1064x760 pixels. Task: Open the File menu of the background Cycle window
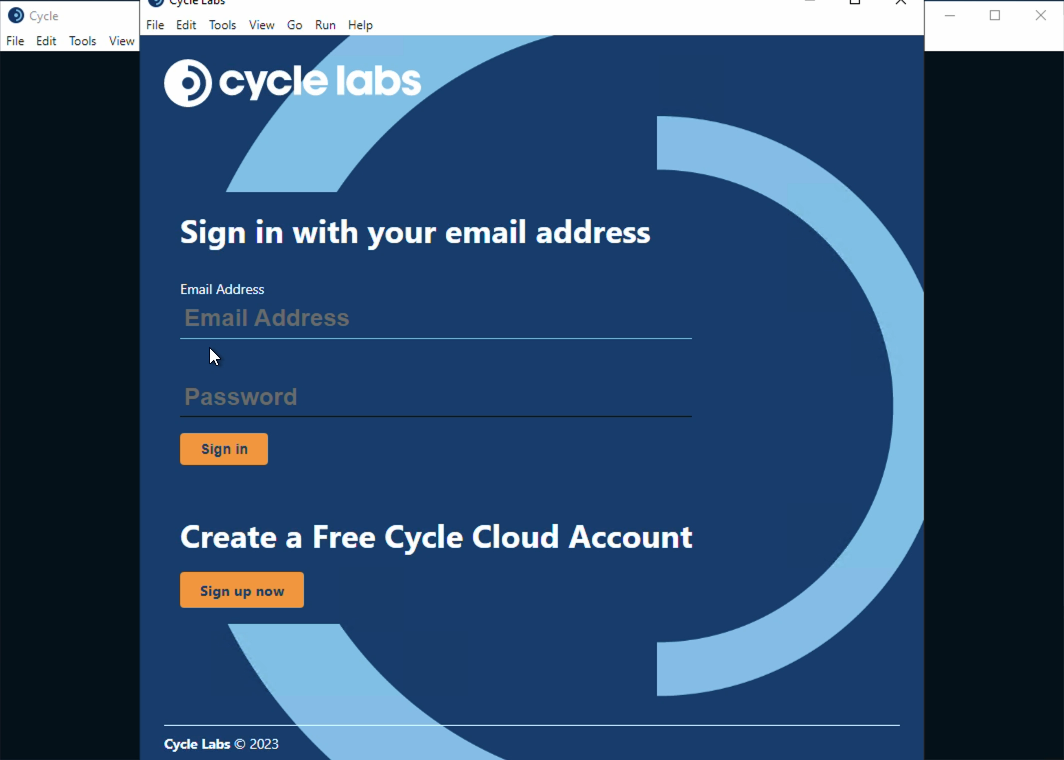(15, 40)
